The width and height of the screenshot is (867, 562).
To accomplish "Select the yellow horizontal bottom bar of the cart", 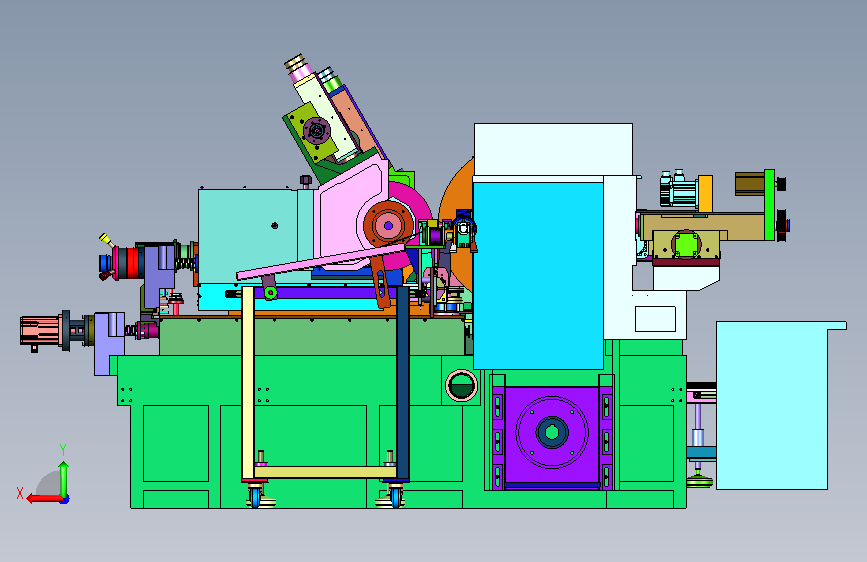I will 325,472.
